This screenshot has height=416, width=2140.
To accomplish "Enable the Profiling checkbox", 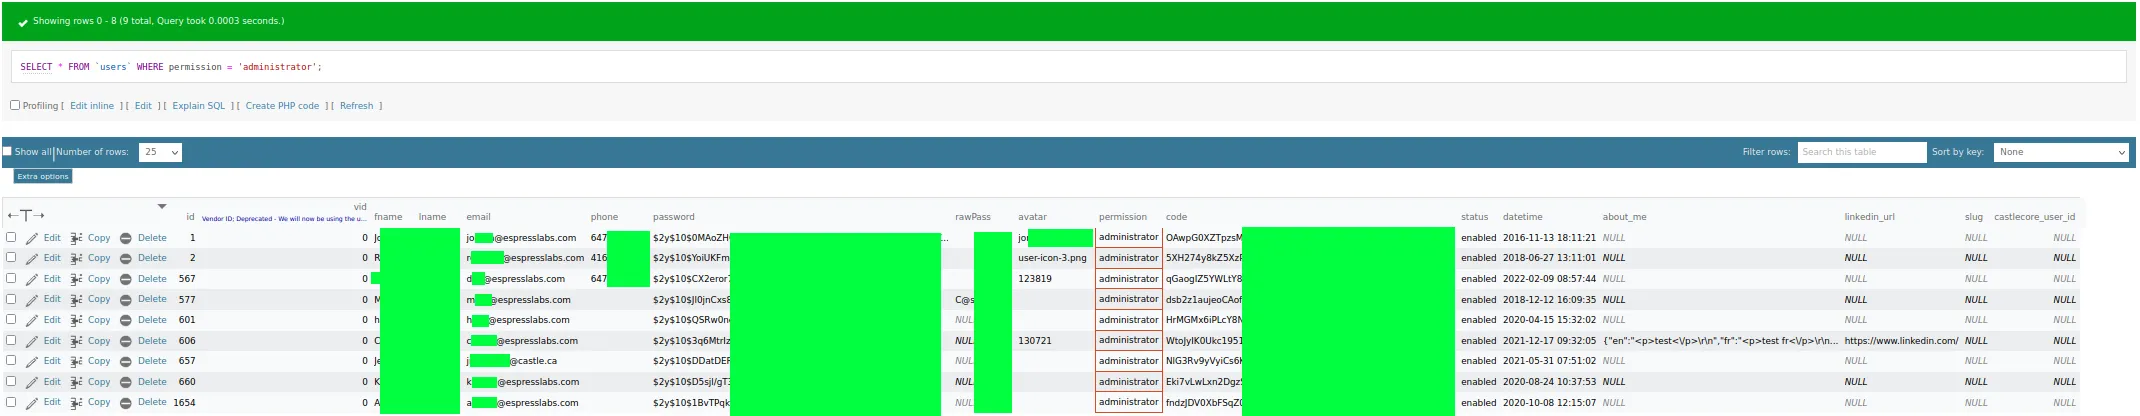I will 15,105.
